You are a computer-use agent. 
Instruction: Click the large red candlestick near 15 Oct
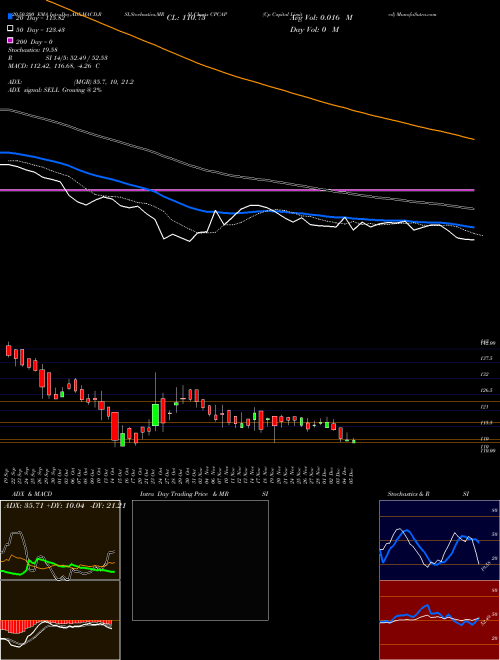(x=115, y=426)
